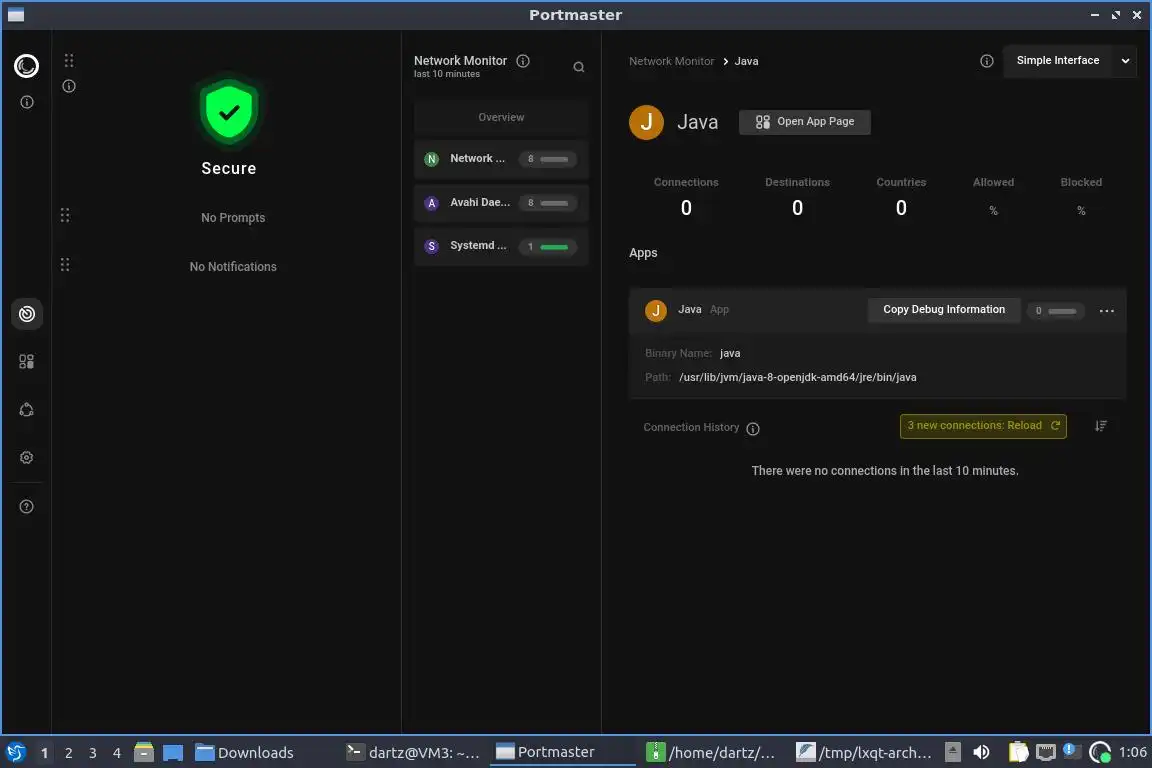Open the taskbar start menu icon
This screenshot has width=1152, height=768.
click(15, 752)
